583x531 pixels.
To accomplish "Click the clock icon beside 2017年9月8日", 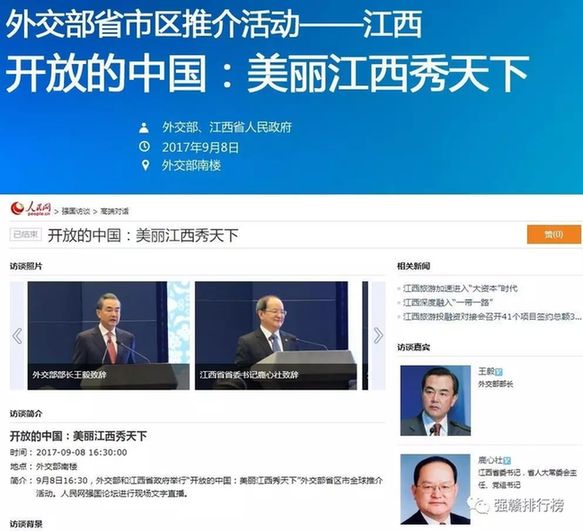I will [144, 147].
